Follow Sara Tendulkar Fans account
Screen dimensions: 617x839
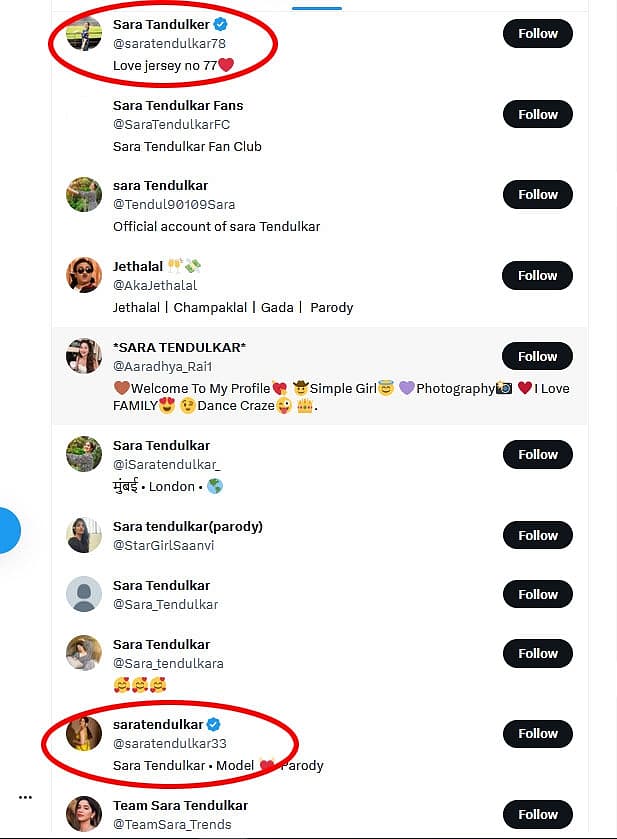point(538,115)
